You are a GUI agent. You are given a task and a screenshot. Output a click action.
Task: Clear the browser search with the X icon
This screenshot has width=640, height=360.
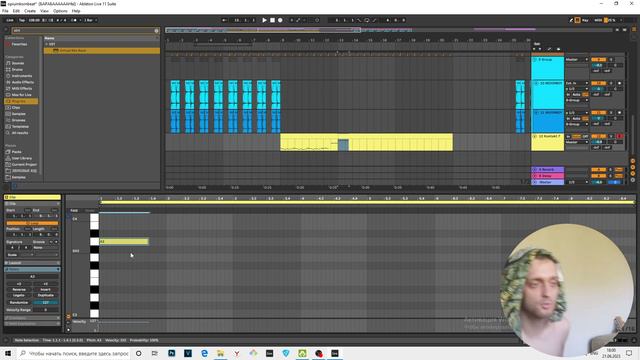click(156, 31)
